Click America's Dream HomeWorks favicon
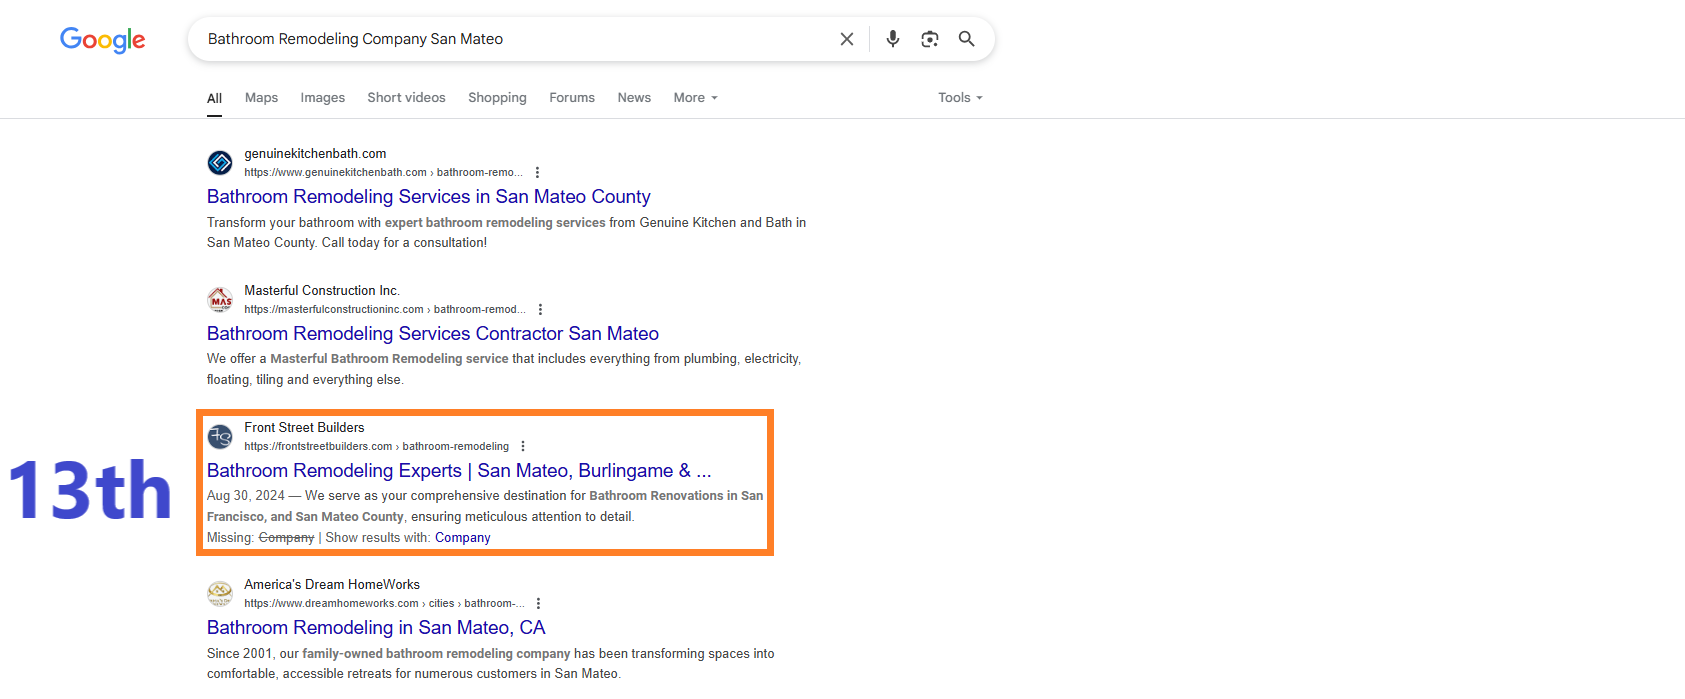This screenshot has width=1685, height=699. click(x=220, y=593)
